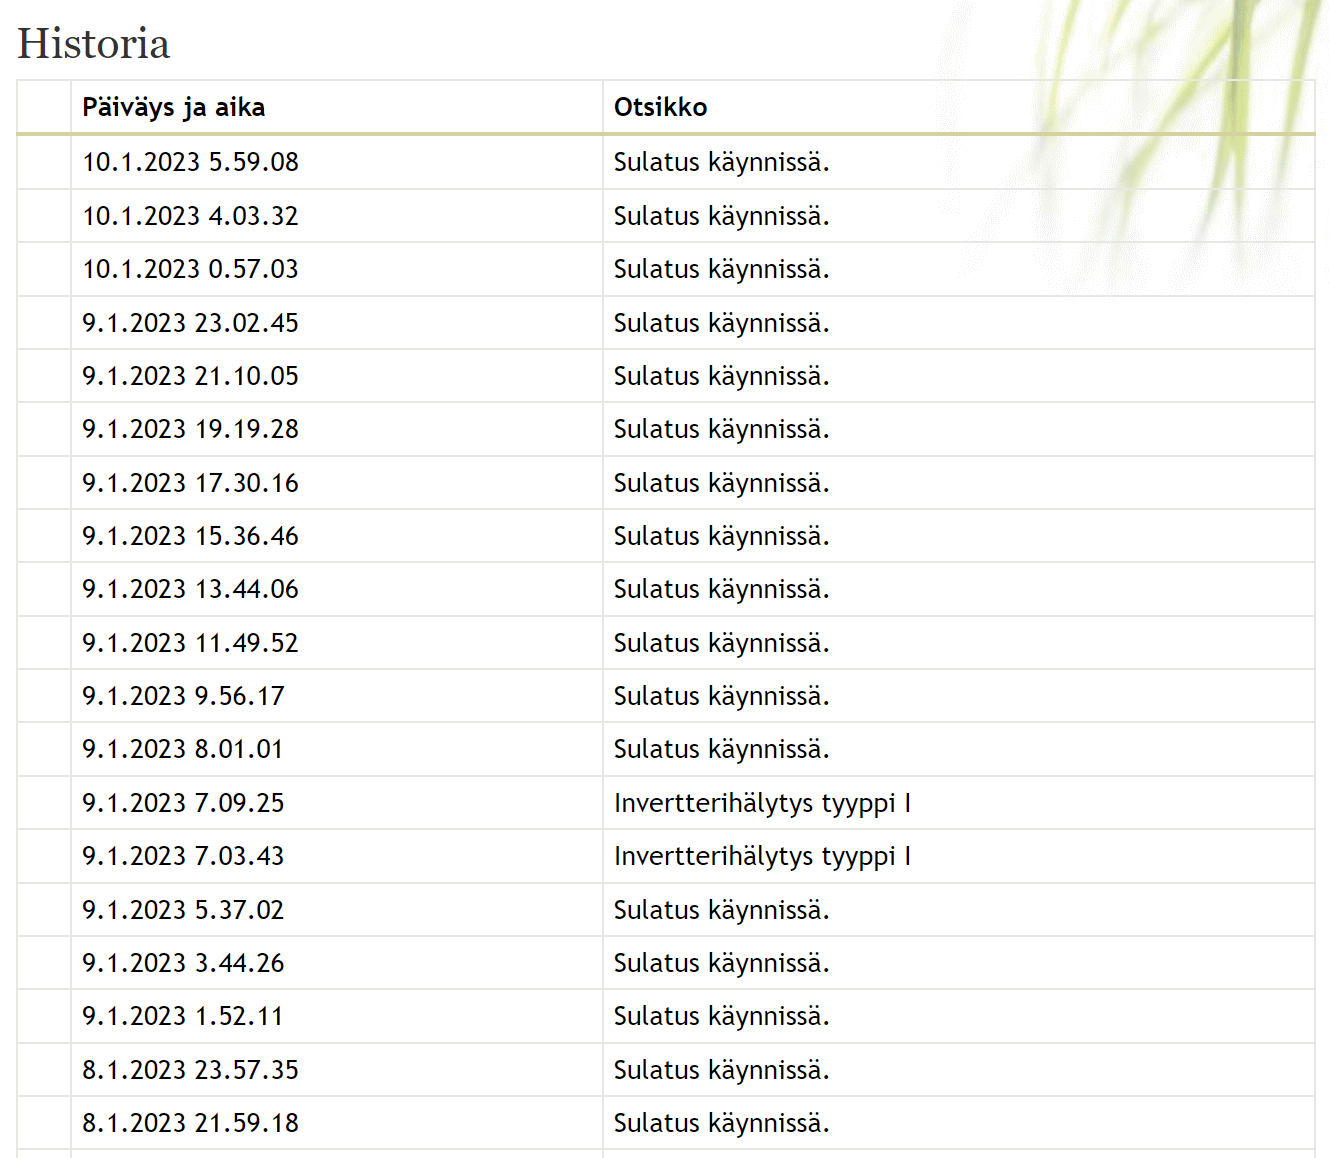Click the 9.1.2023 23.02.45 timestamp
The width and height of the screenshot is (1329, 1158).
[x=190, y=323]
